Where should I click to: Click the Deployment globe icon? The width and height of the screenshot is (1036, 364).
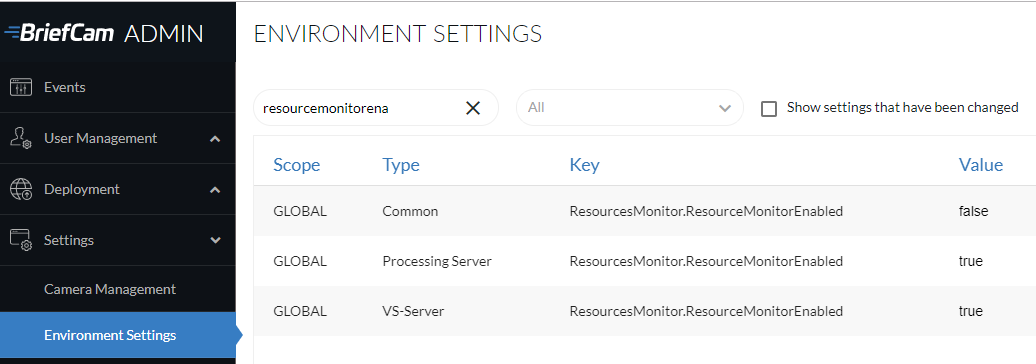(21, 189)
